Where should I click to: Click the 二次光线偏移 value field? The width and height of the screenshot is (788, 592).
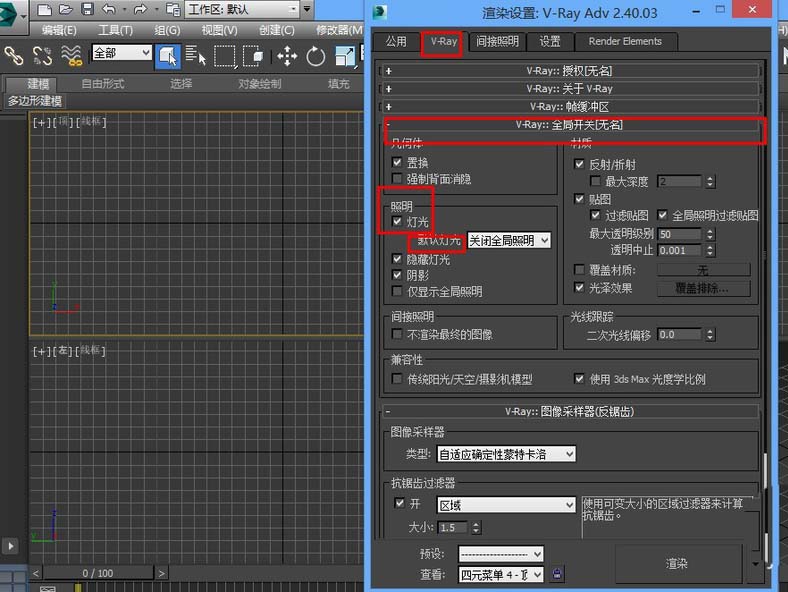tap(679, 334)
